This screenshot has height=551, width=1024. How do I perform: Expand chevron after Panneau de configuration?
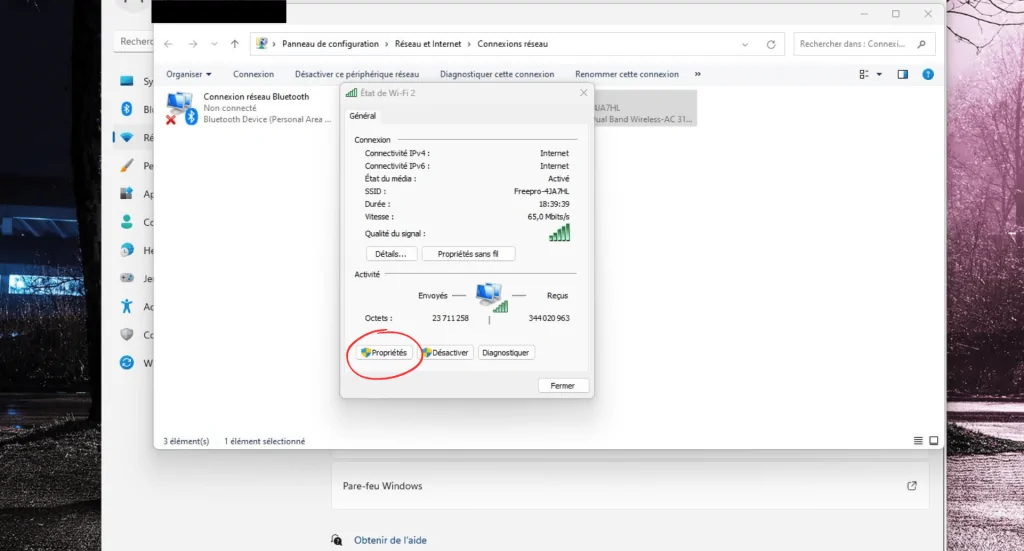point(387,44)
